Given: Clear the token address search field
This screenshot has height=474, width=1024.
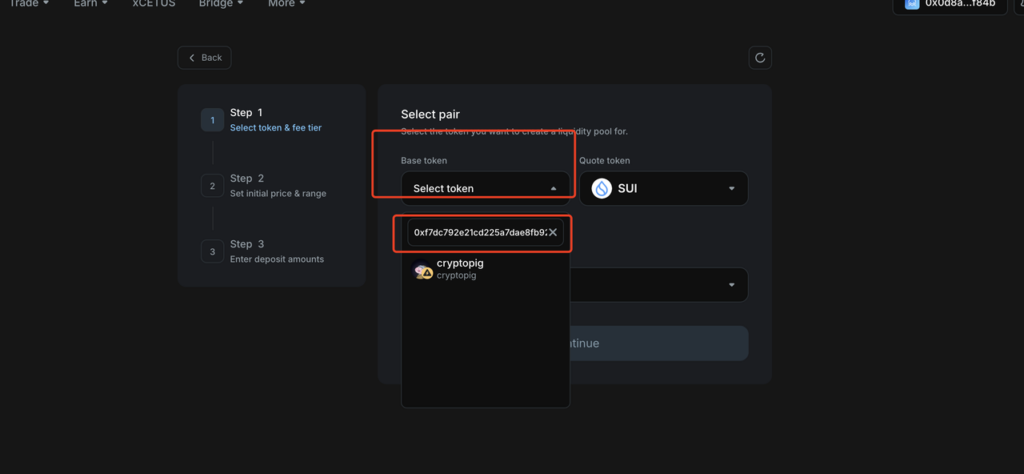Looking at the screenshot, I should (552, 232).
